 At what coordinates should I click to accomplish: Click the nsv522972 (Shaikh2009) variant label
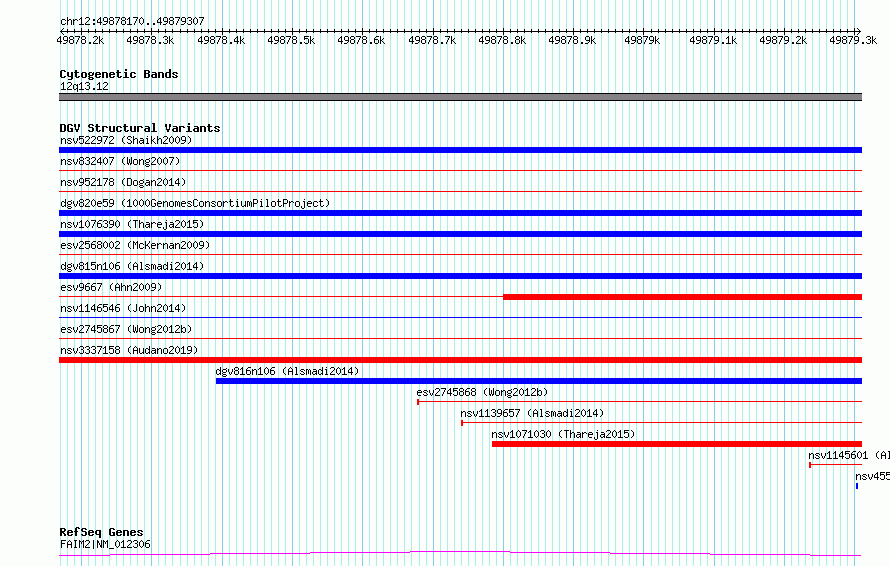[126, 140]
